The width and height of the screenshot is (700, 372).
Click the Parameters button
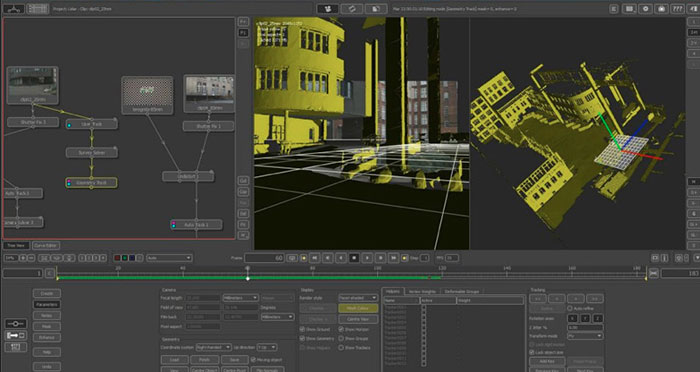click(x=47, y=305)
